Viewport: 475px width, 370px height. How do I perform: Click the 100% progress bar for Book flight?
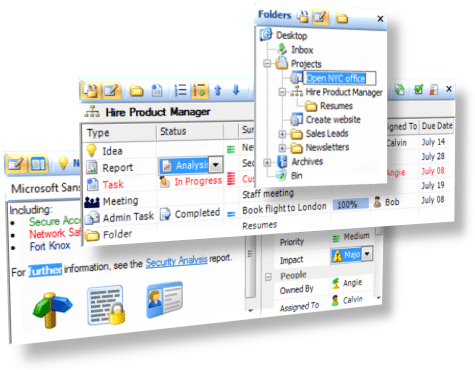click(351, 204)
